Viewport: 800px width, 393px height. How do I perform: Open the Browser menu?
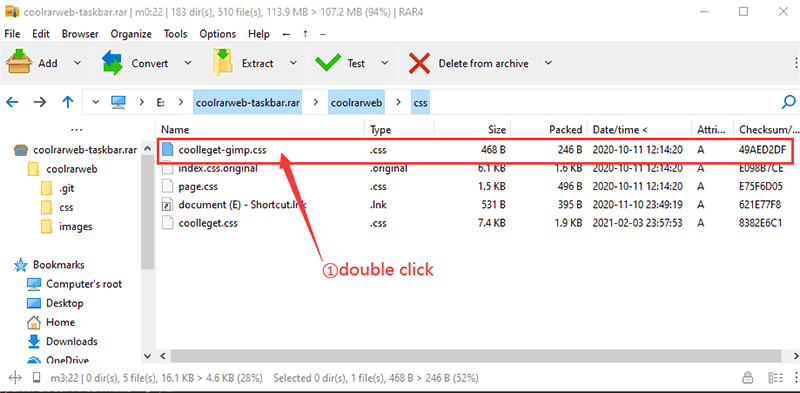coord(80,34)
